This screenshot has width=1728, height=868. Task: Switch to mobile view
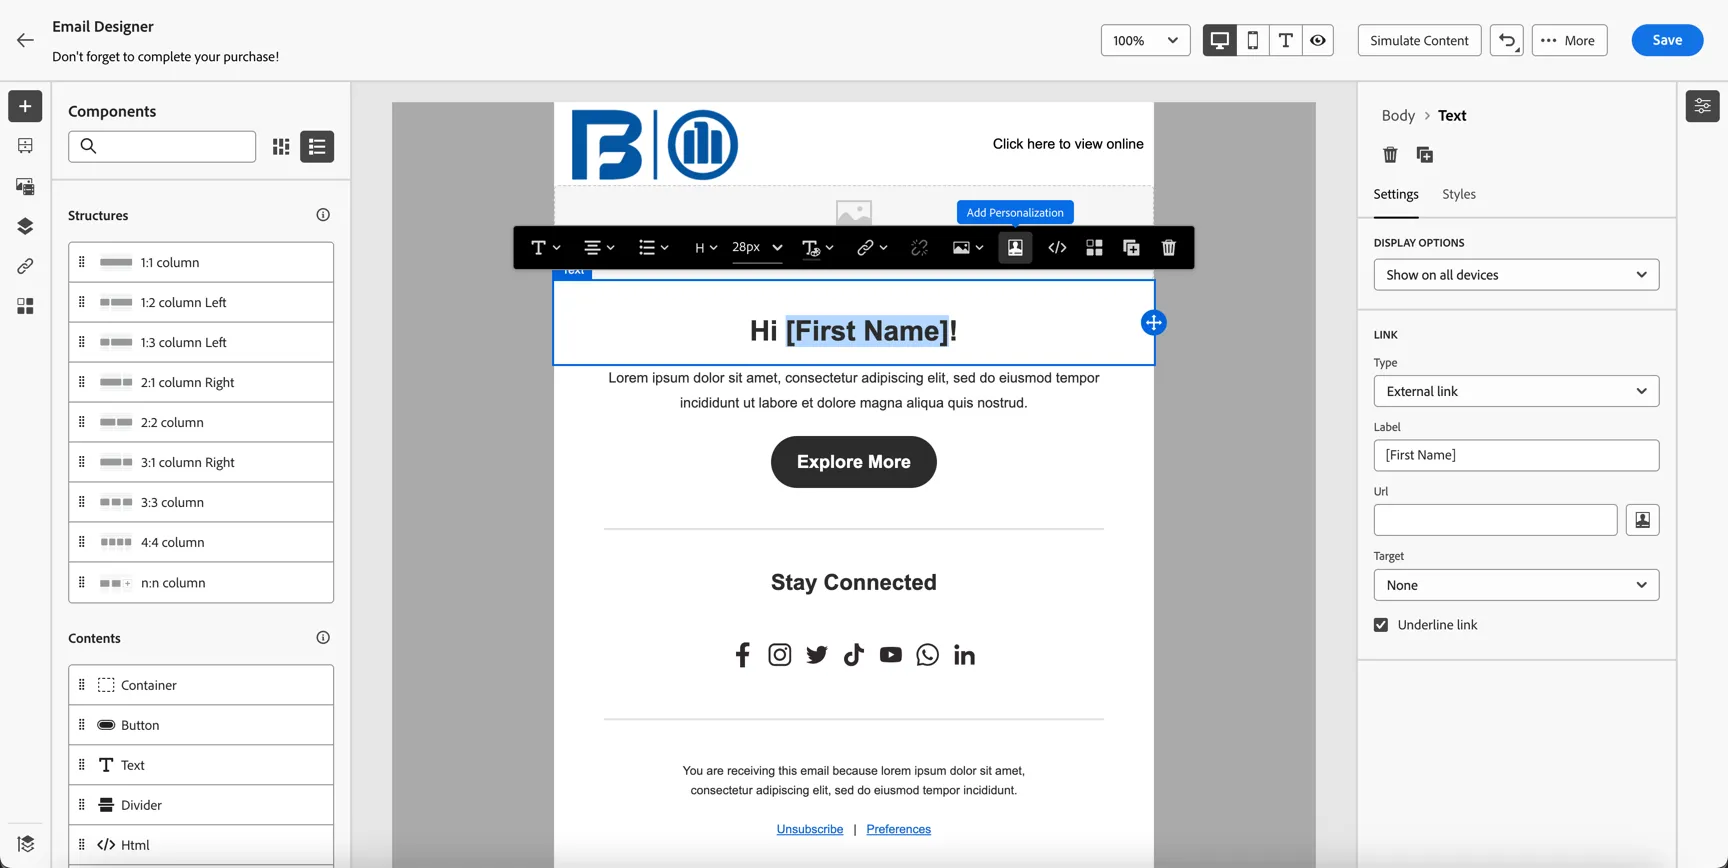(x=1252, y=40)
